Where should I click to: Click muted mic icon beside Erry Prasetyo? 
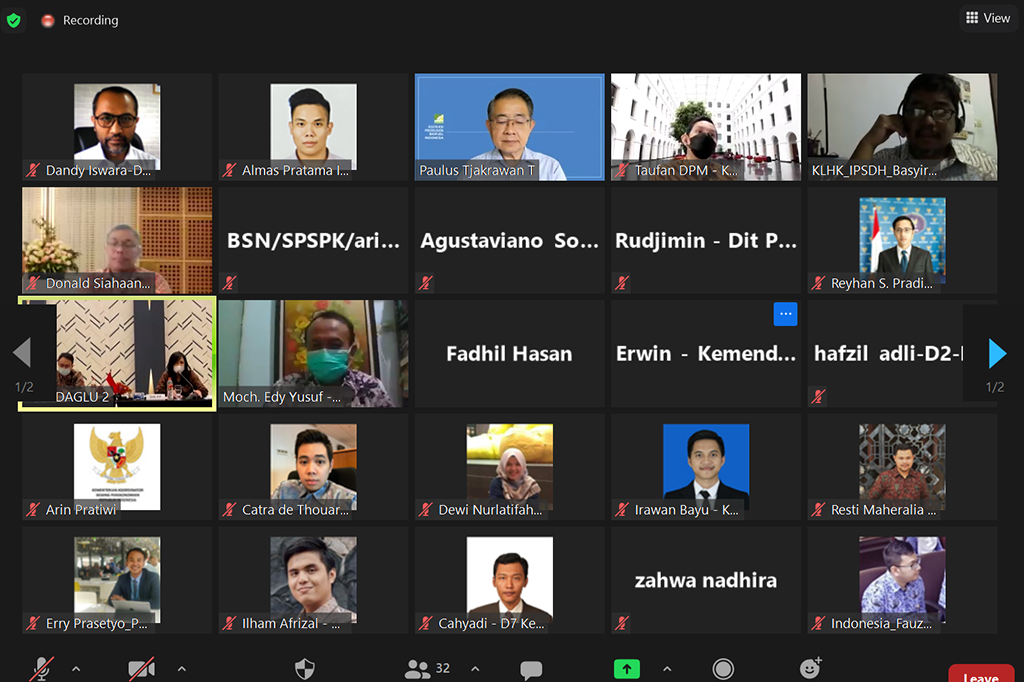coord(33,623)
